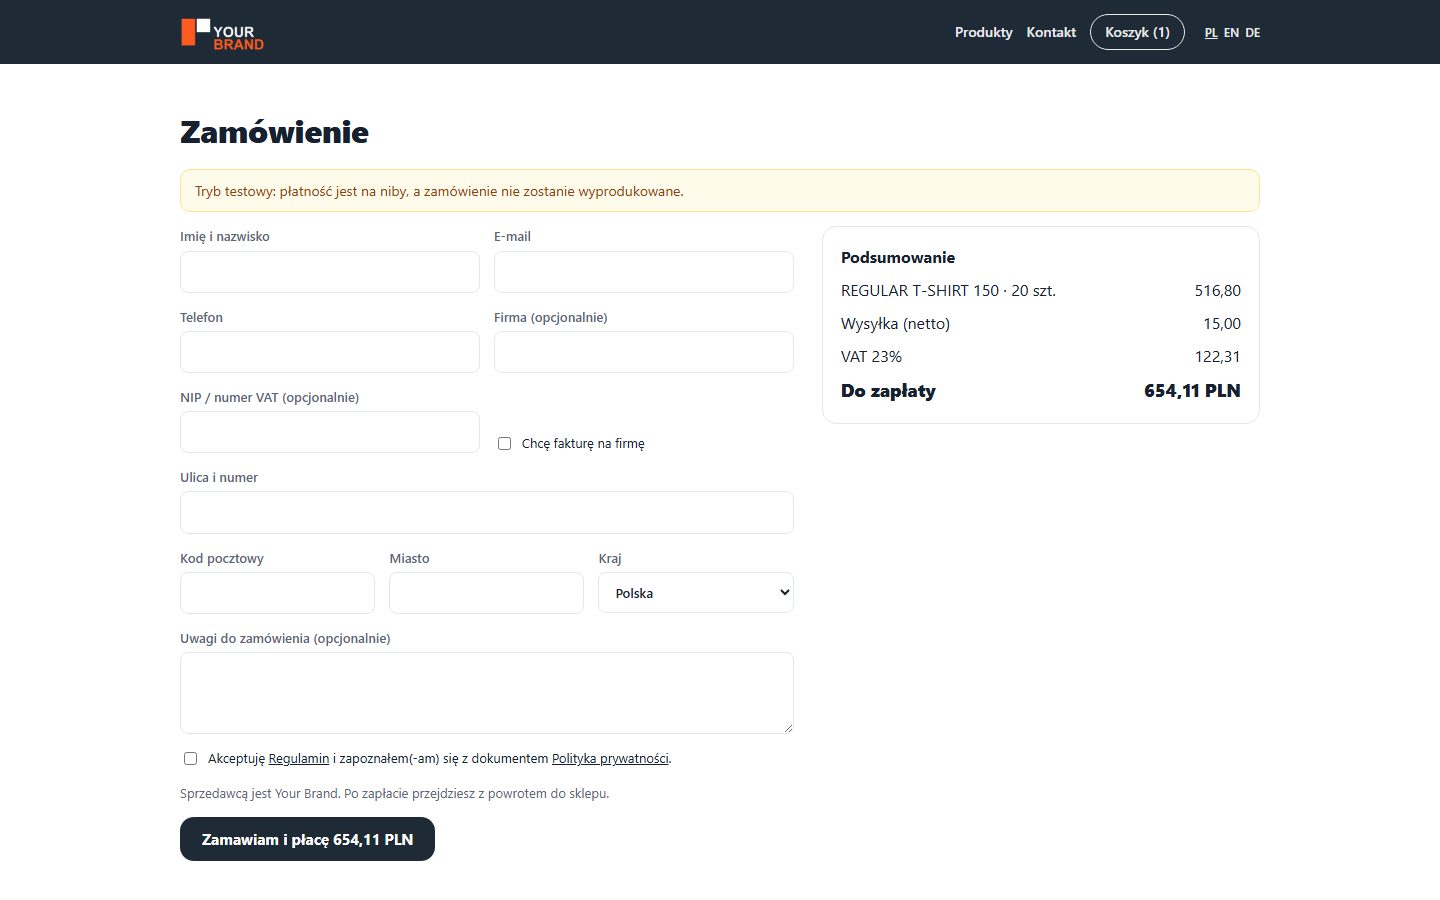Click the 516,80 product price
The height and width of the screenshot is (900, 1440).
coord(1217,291)
